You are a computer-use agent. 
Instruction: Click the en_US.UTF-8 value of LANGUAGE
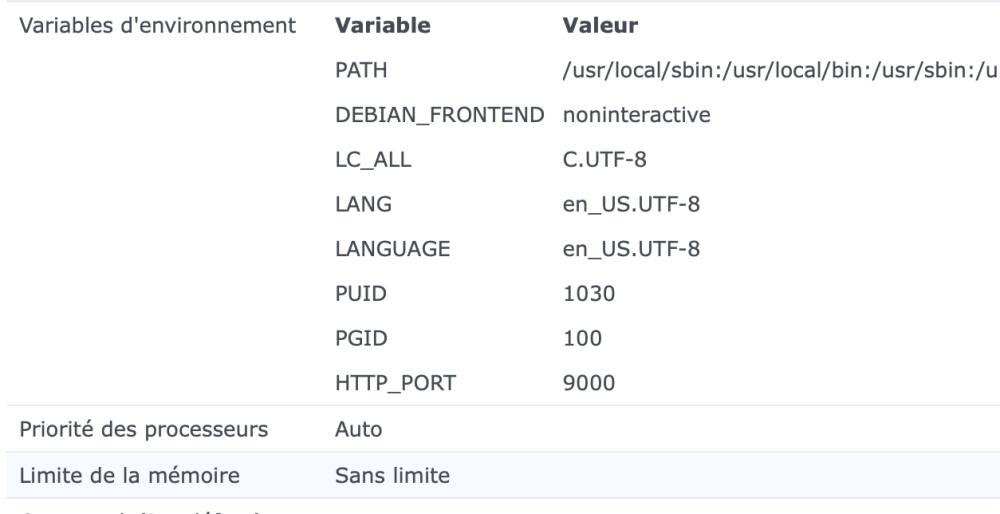pos(616,248)
